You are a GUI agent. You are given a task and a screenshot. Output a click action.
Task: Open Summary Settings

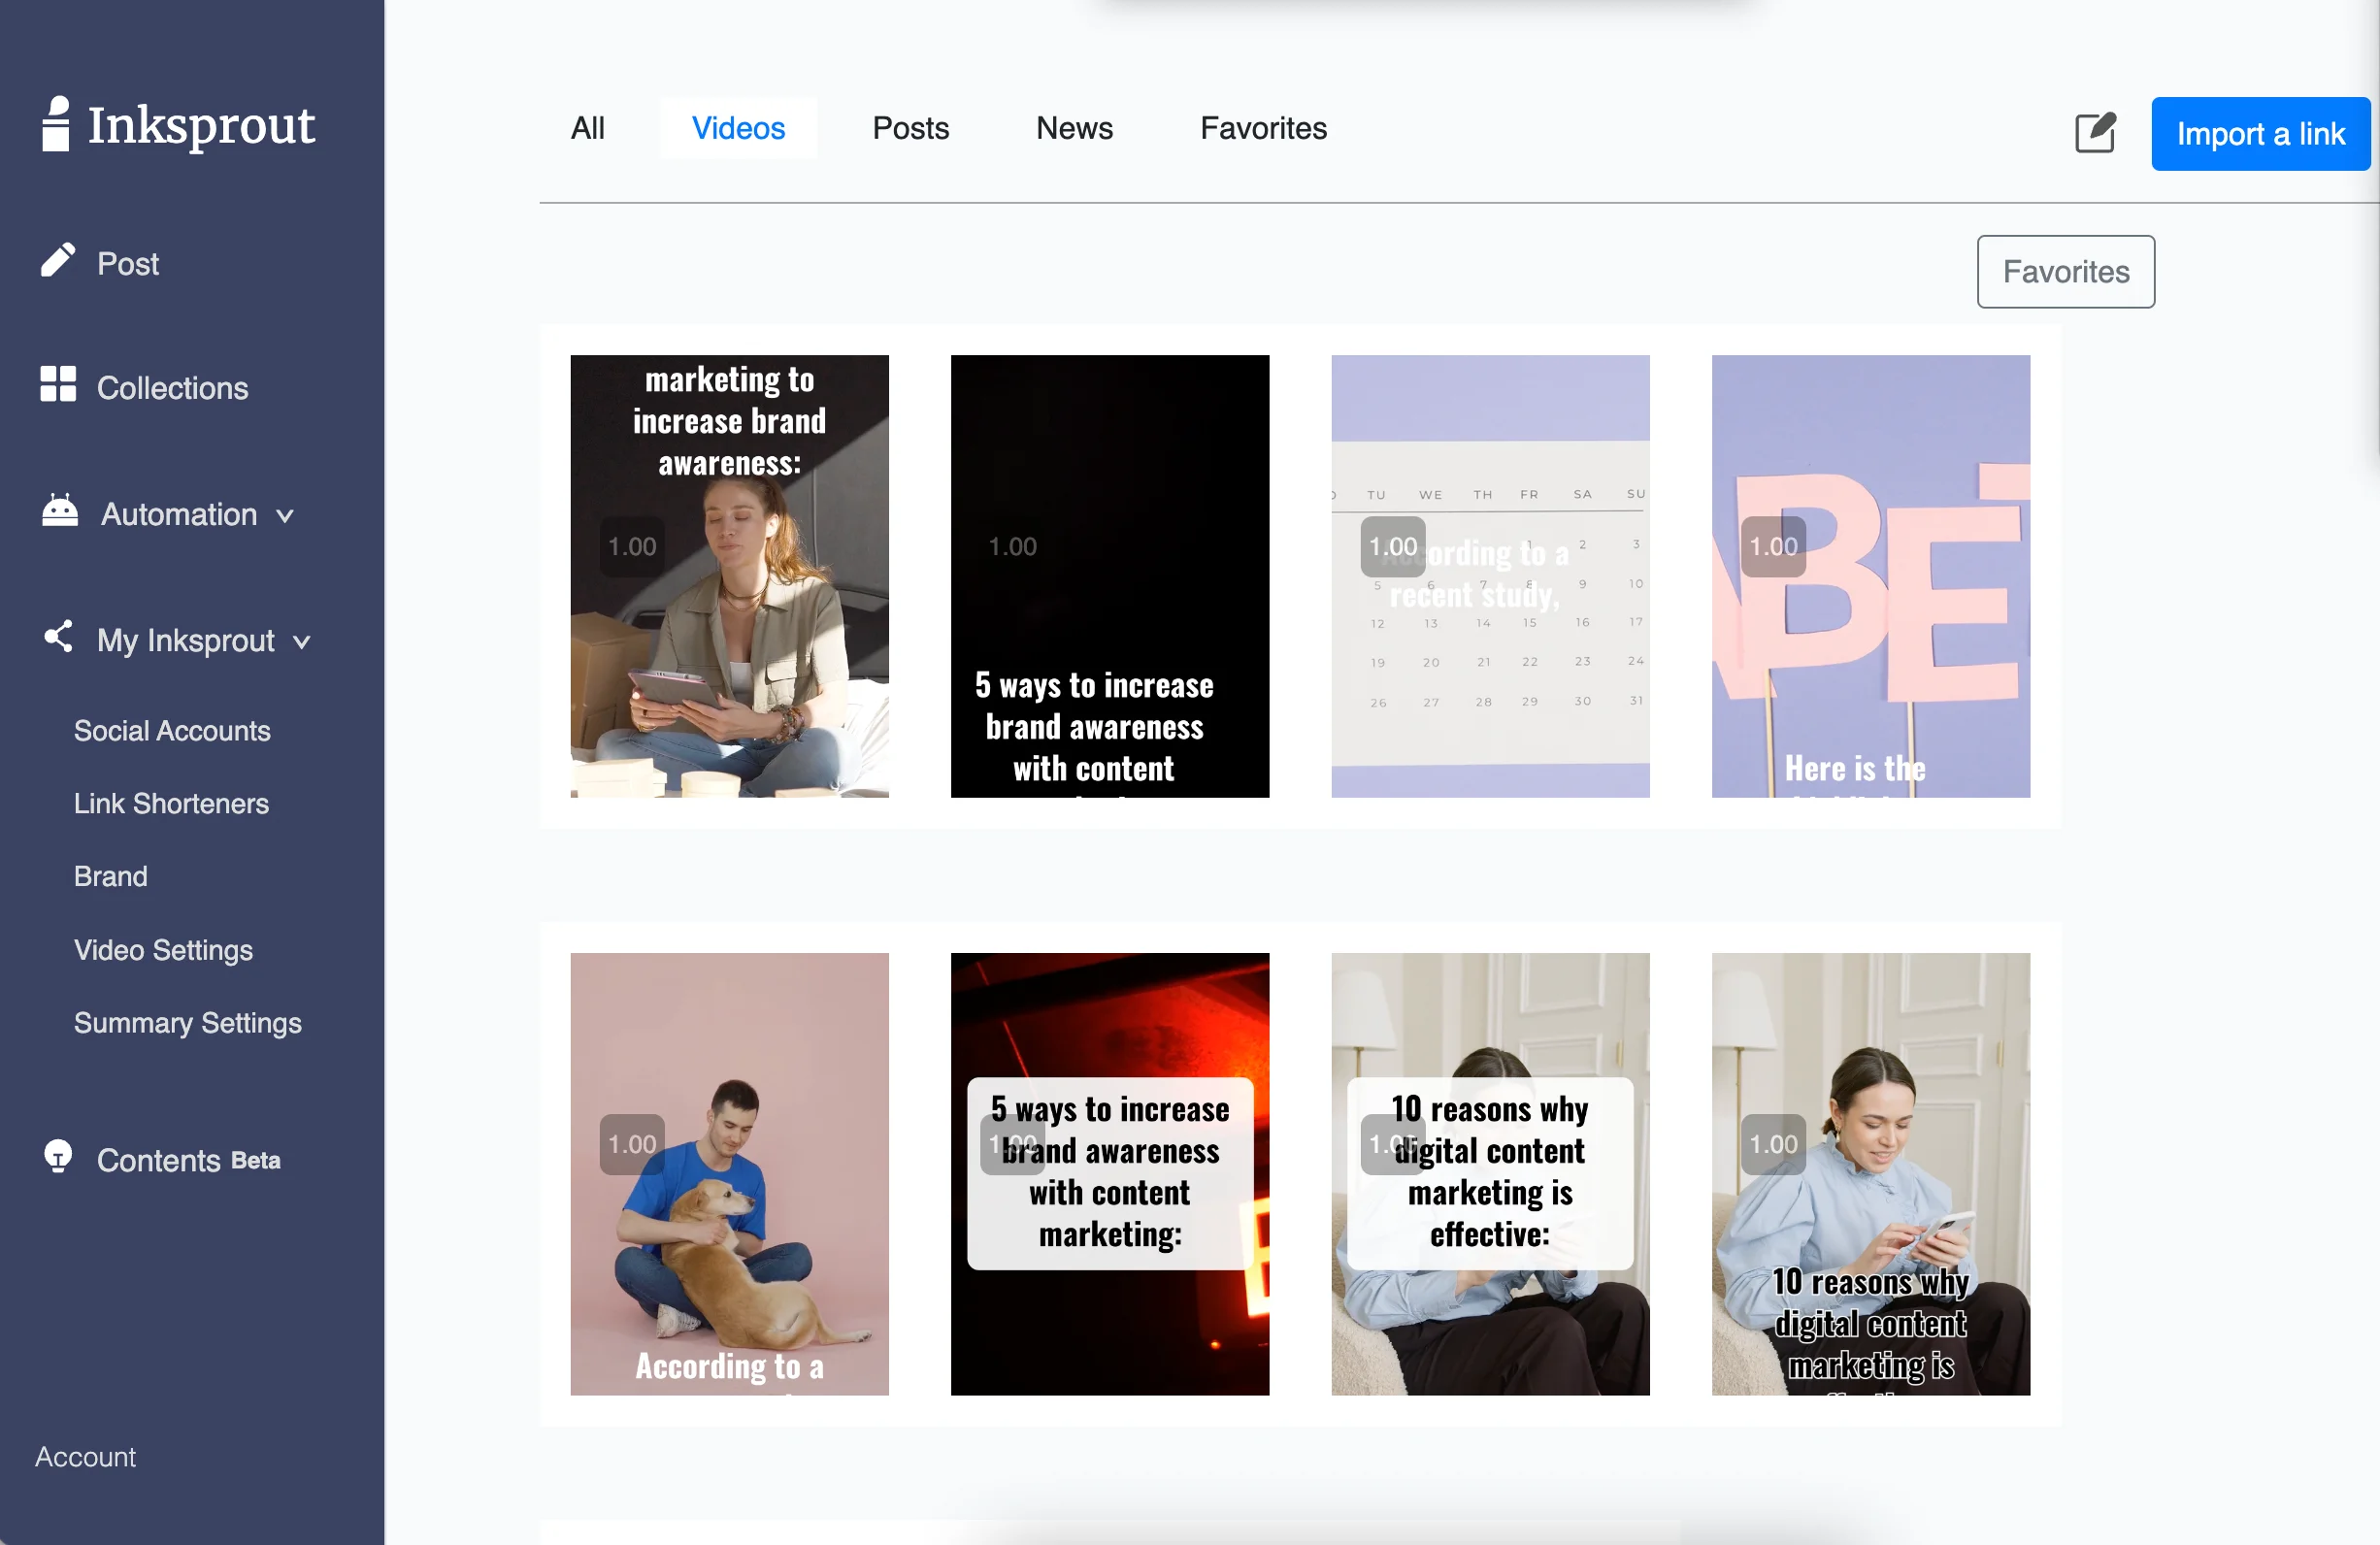188,1023
